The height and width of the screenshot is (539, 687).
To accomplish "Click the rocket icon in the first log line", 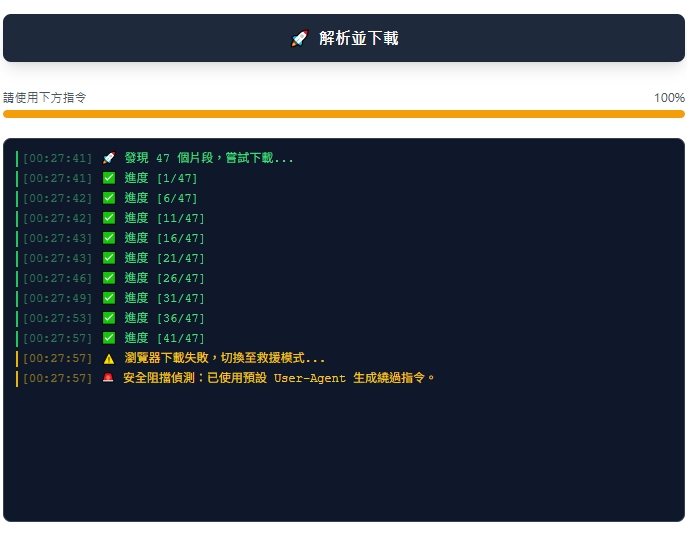I will point(109,158).
